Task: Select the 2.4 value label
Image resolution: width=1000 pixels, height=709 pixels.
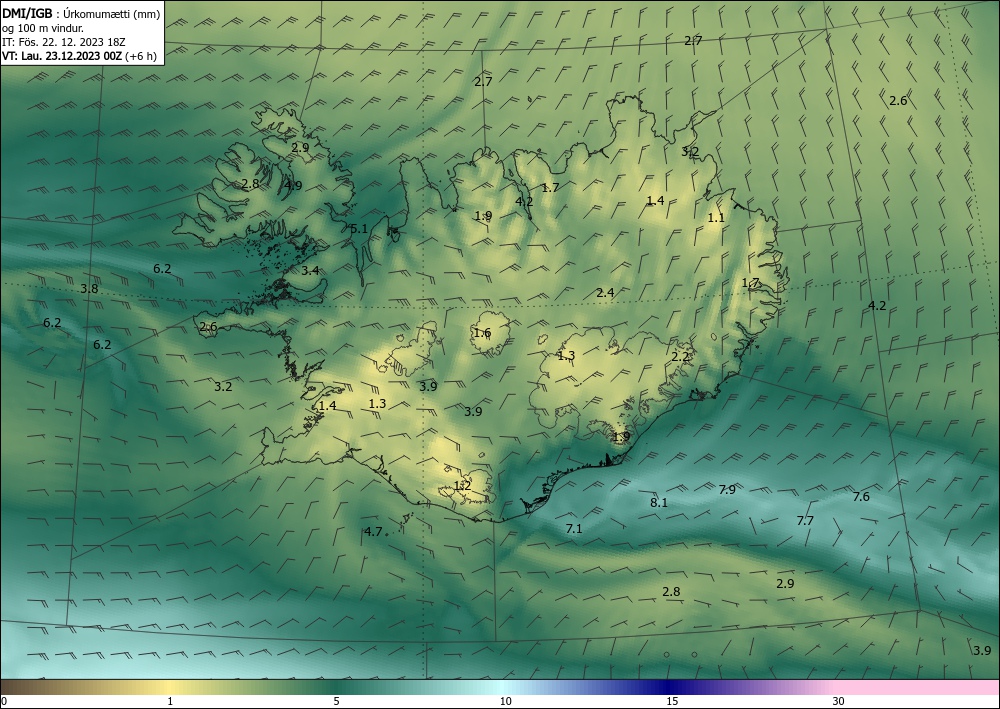Action: [x=605, y=293]
